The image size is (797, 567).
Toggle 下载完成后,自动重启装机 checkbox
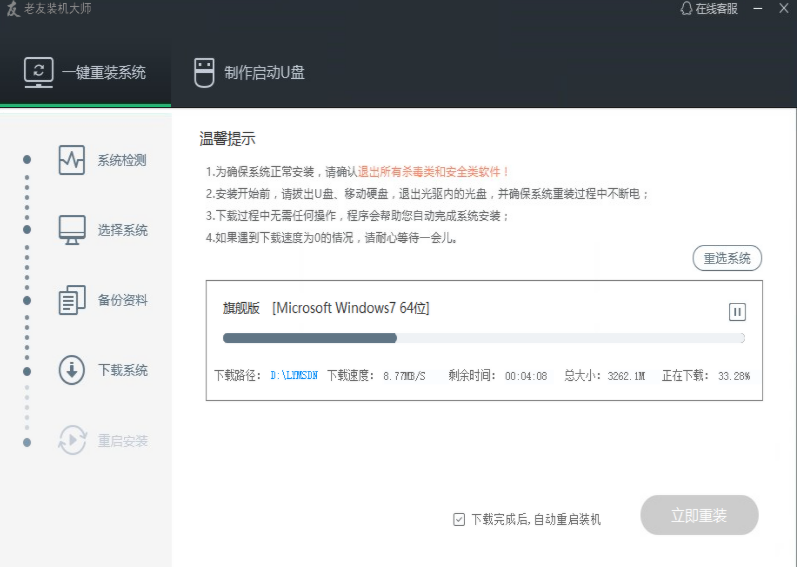(459, 519)
